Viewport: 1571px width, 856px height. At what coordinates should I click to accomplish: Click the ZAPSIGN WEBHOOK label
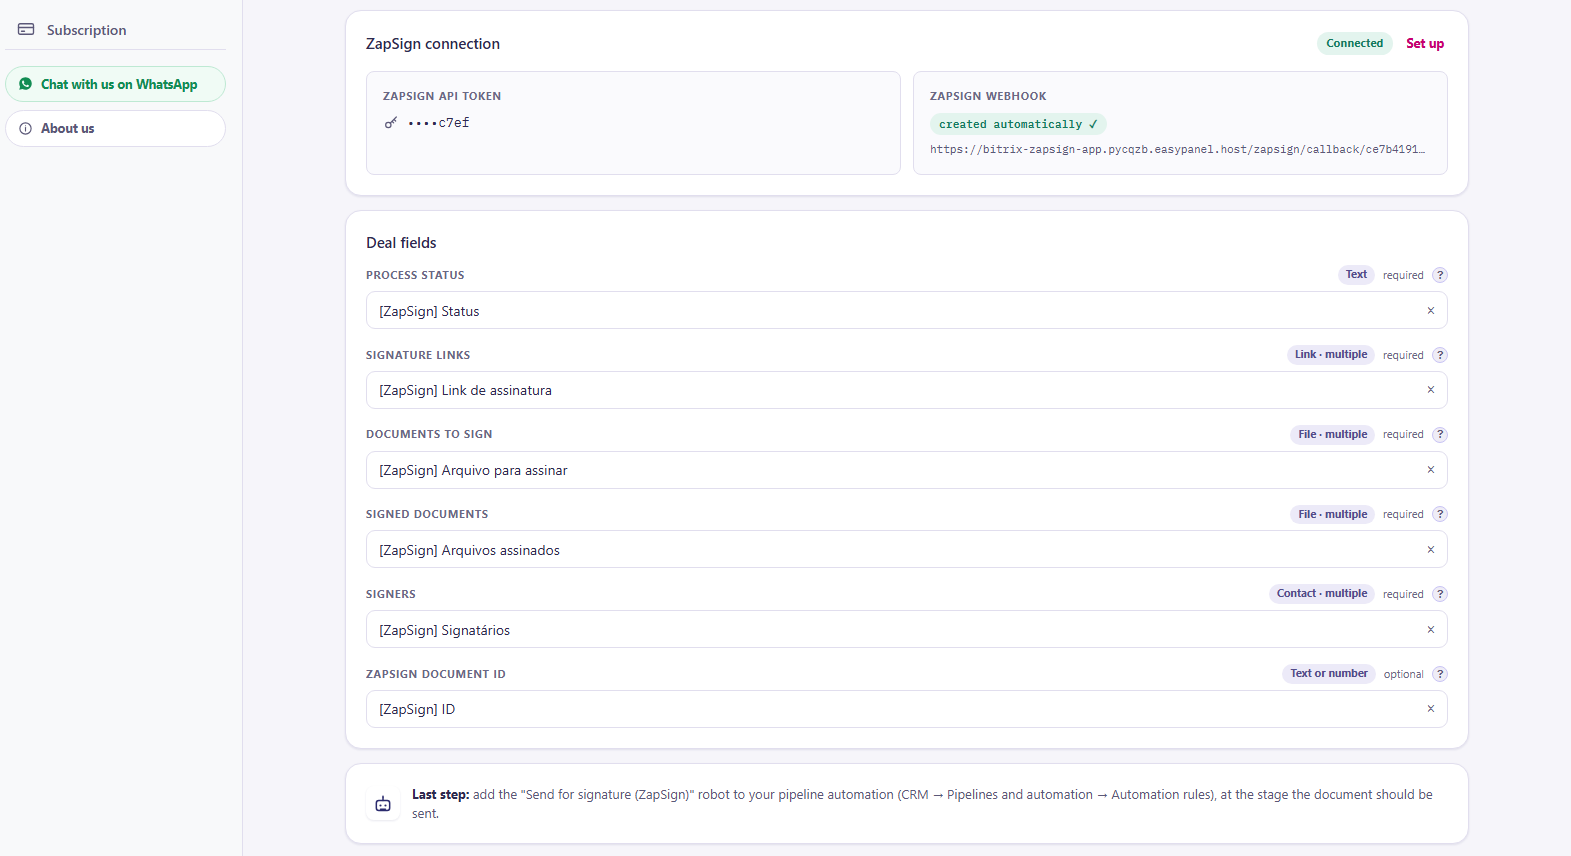click(988, 96)
